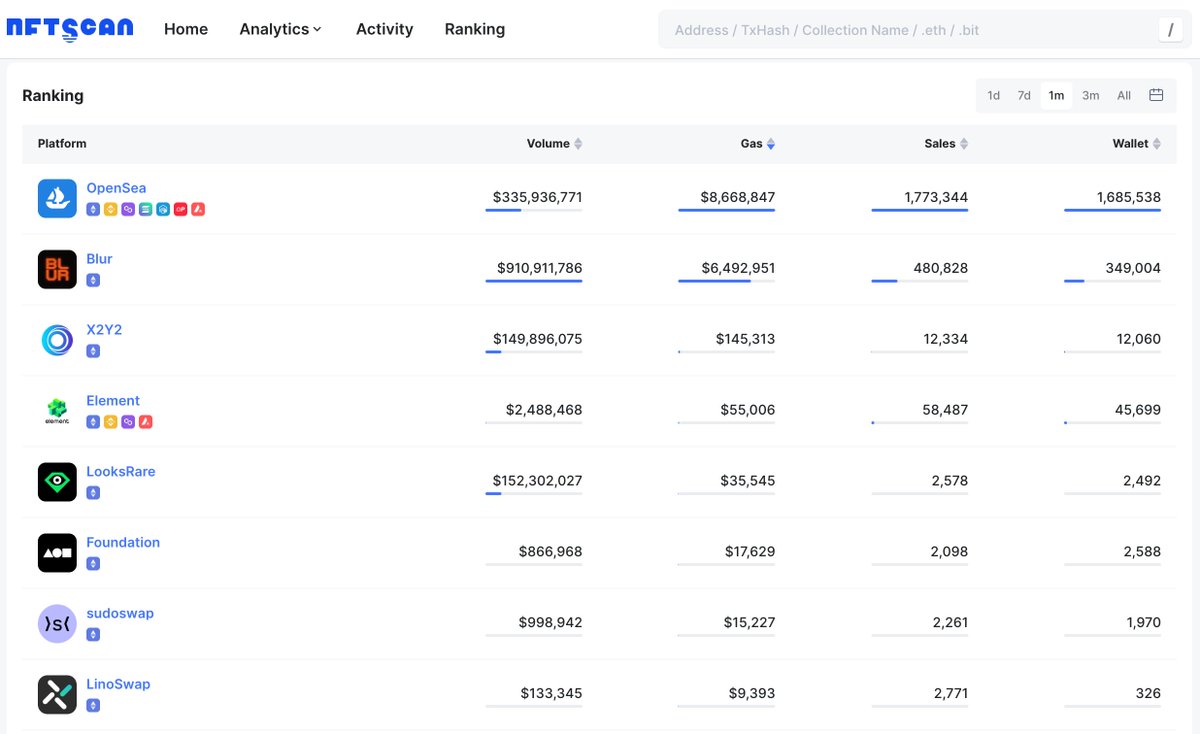Image resolution: width=1200 pixels, height=734 pixels.
Task: Click OpenSea's gas value $8,668,847
Action: (737, 197)
